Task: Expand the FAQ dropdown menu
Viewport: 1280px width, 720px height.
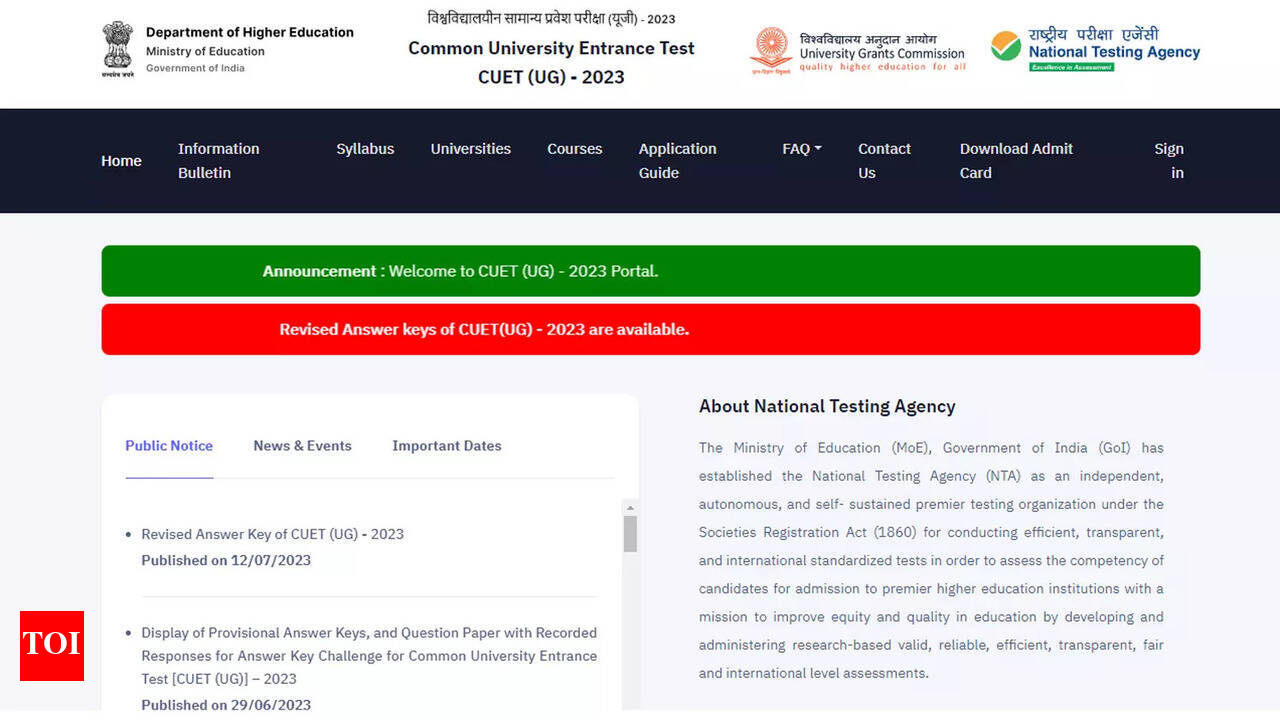Action: tap(801, 149)
